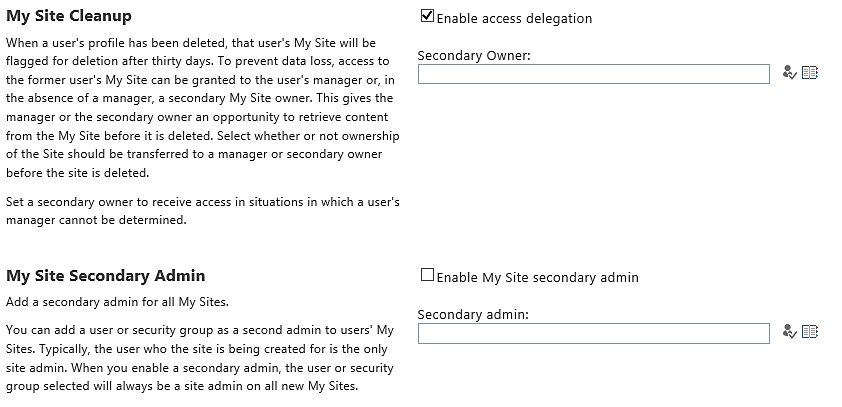Click the "Secondary admin:" field label

pos(472,314)
